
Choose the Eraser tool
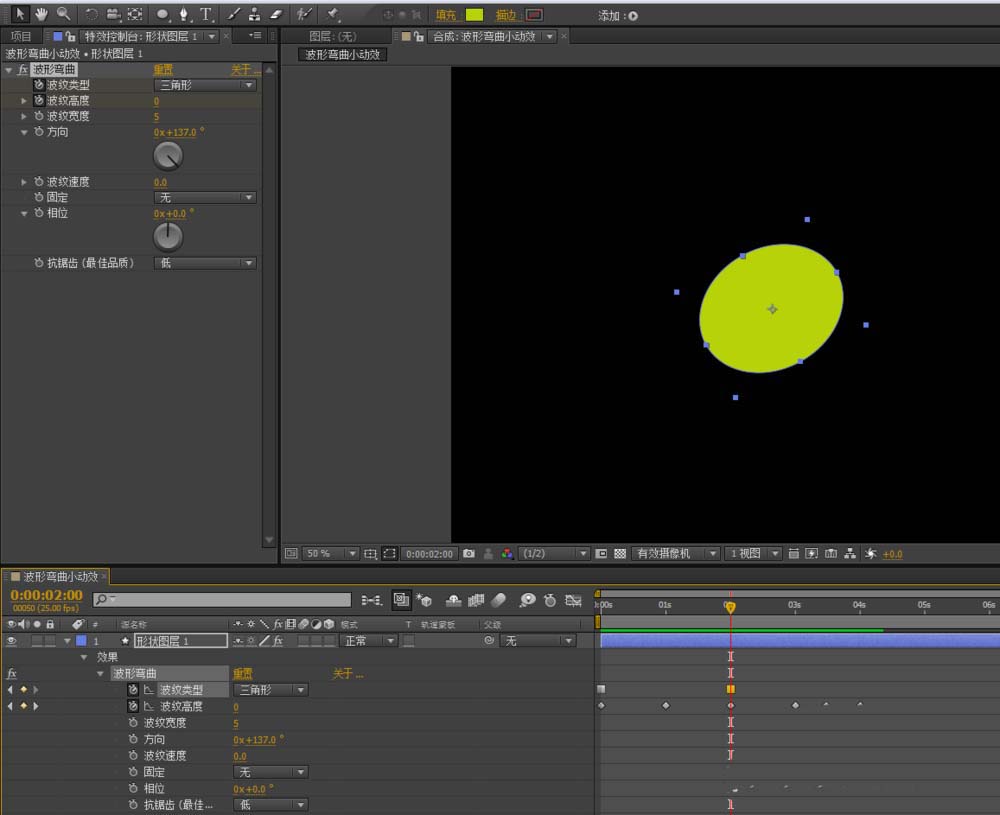point(278,14)
